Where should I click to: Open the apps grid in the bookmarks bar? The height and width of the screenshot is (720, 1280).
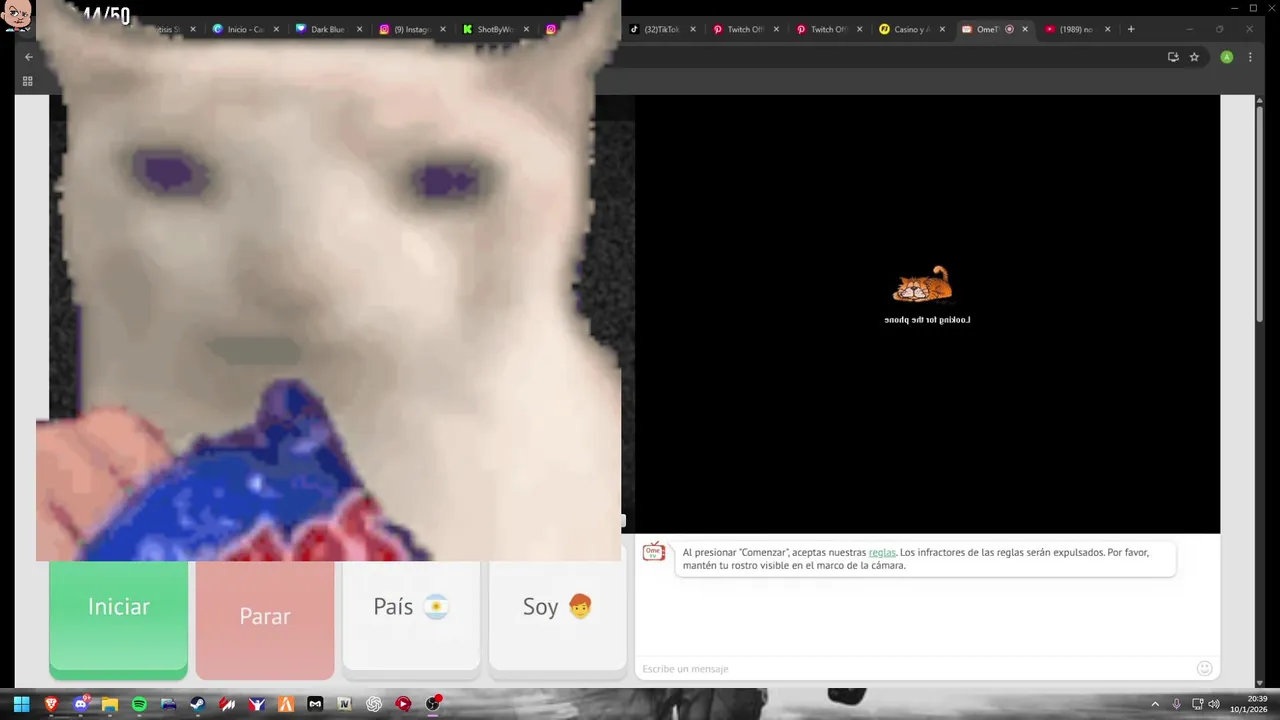coord(27,81)
